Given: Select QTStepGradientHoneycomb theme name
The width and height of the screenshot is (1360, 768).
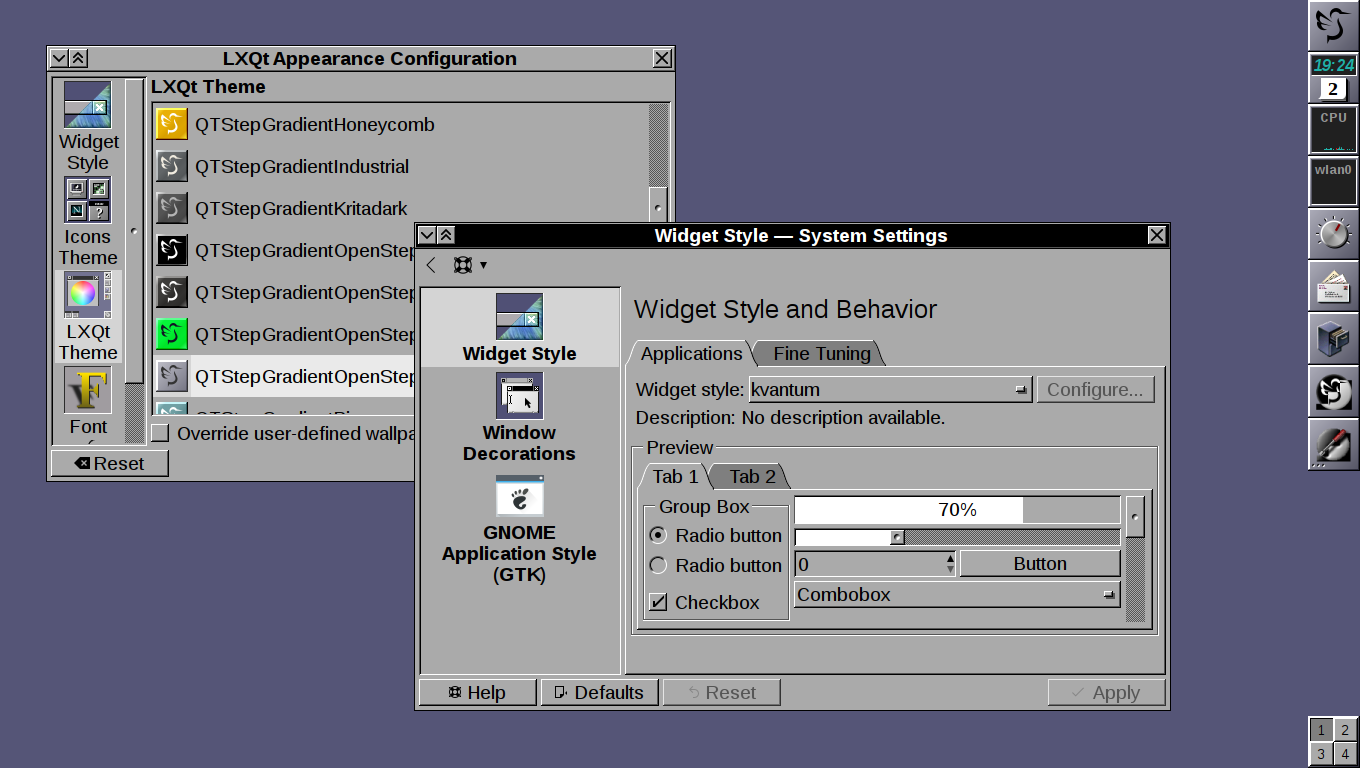Looking at the screenshot, I should (x=314, y=125).
